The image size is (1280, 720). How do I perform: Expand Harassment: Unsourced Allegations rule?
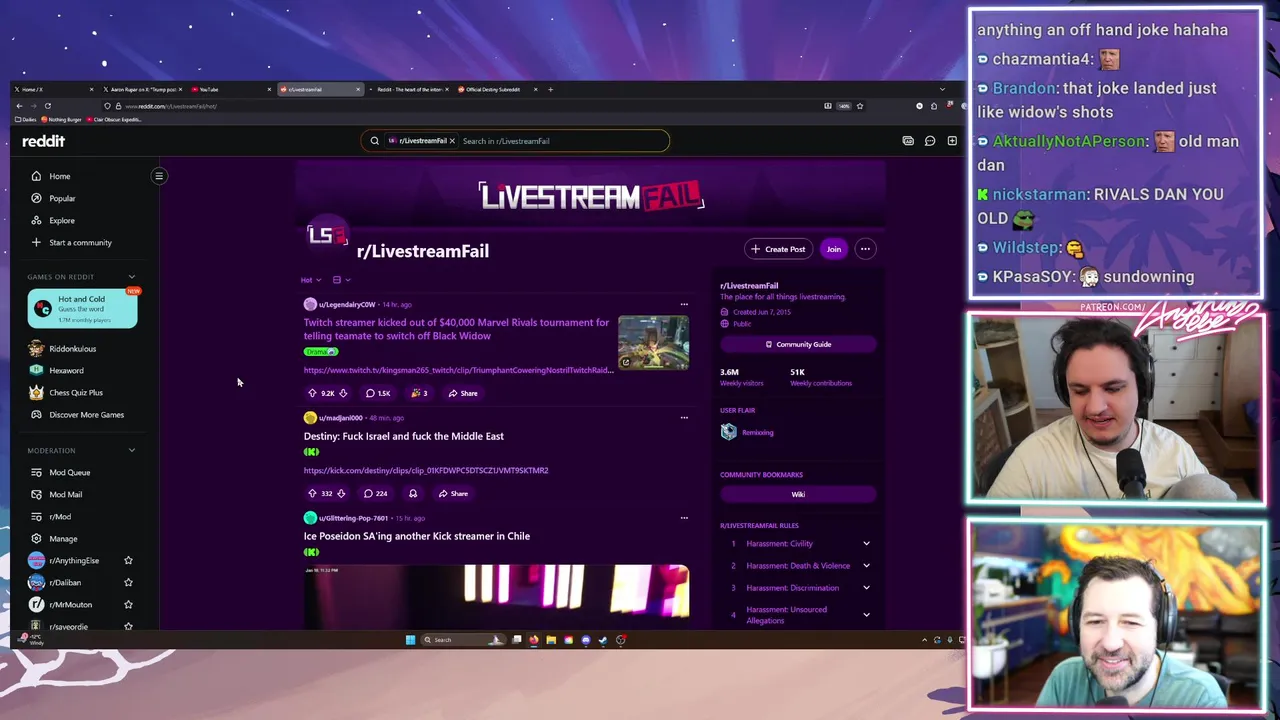(x=866, y=615)
